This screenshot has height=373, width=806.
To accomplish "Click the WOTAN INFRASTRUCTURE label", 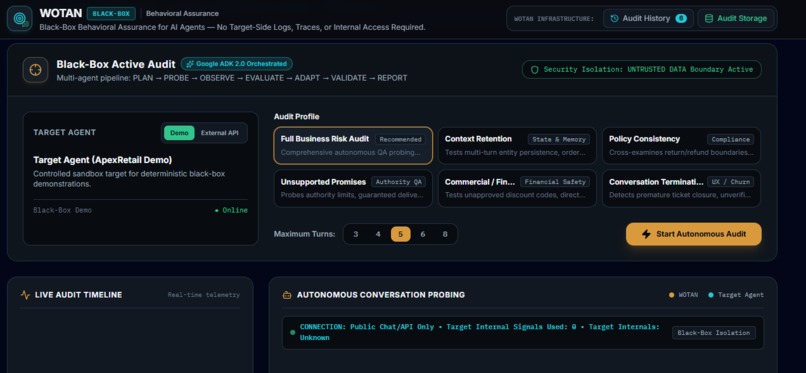I will coord(554,18).
